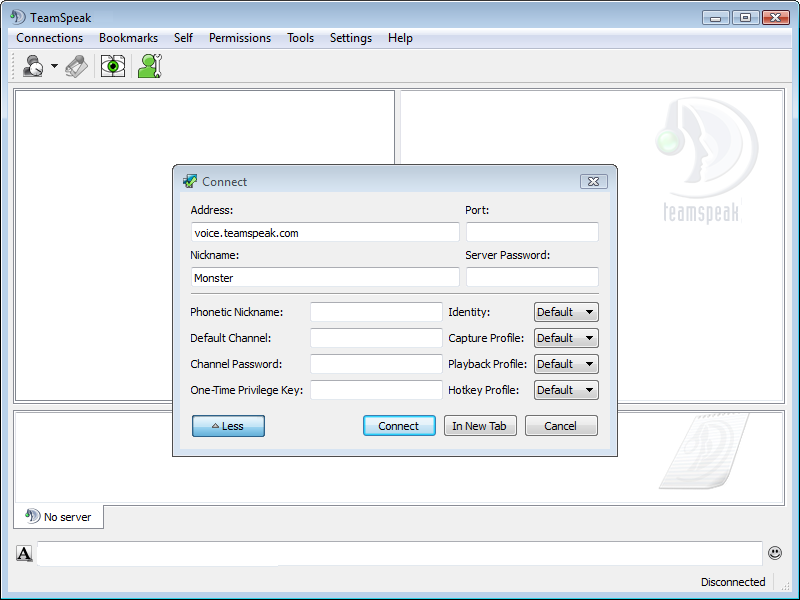Click the chat message input box
800x600 pixels.
399,554
